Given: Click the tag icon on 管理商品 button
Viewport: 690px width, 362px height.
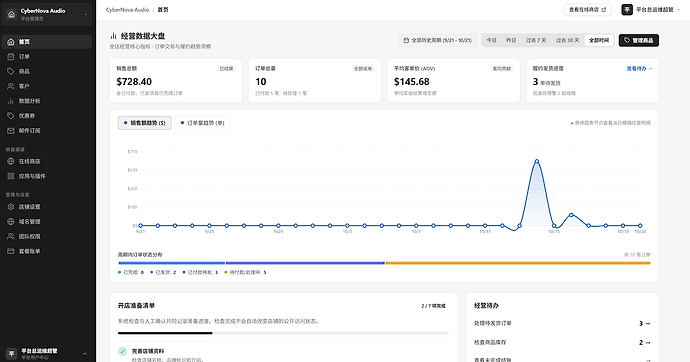Looking at the screenshot, I should coord(627,40).
